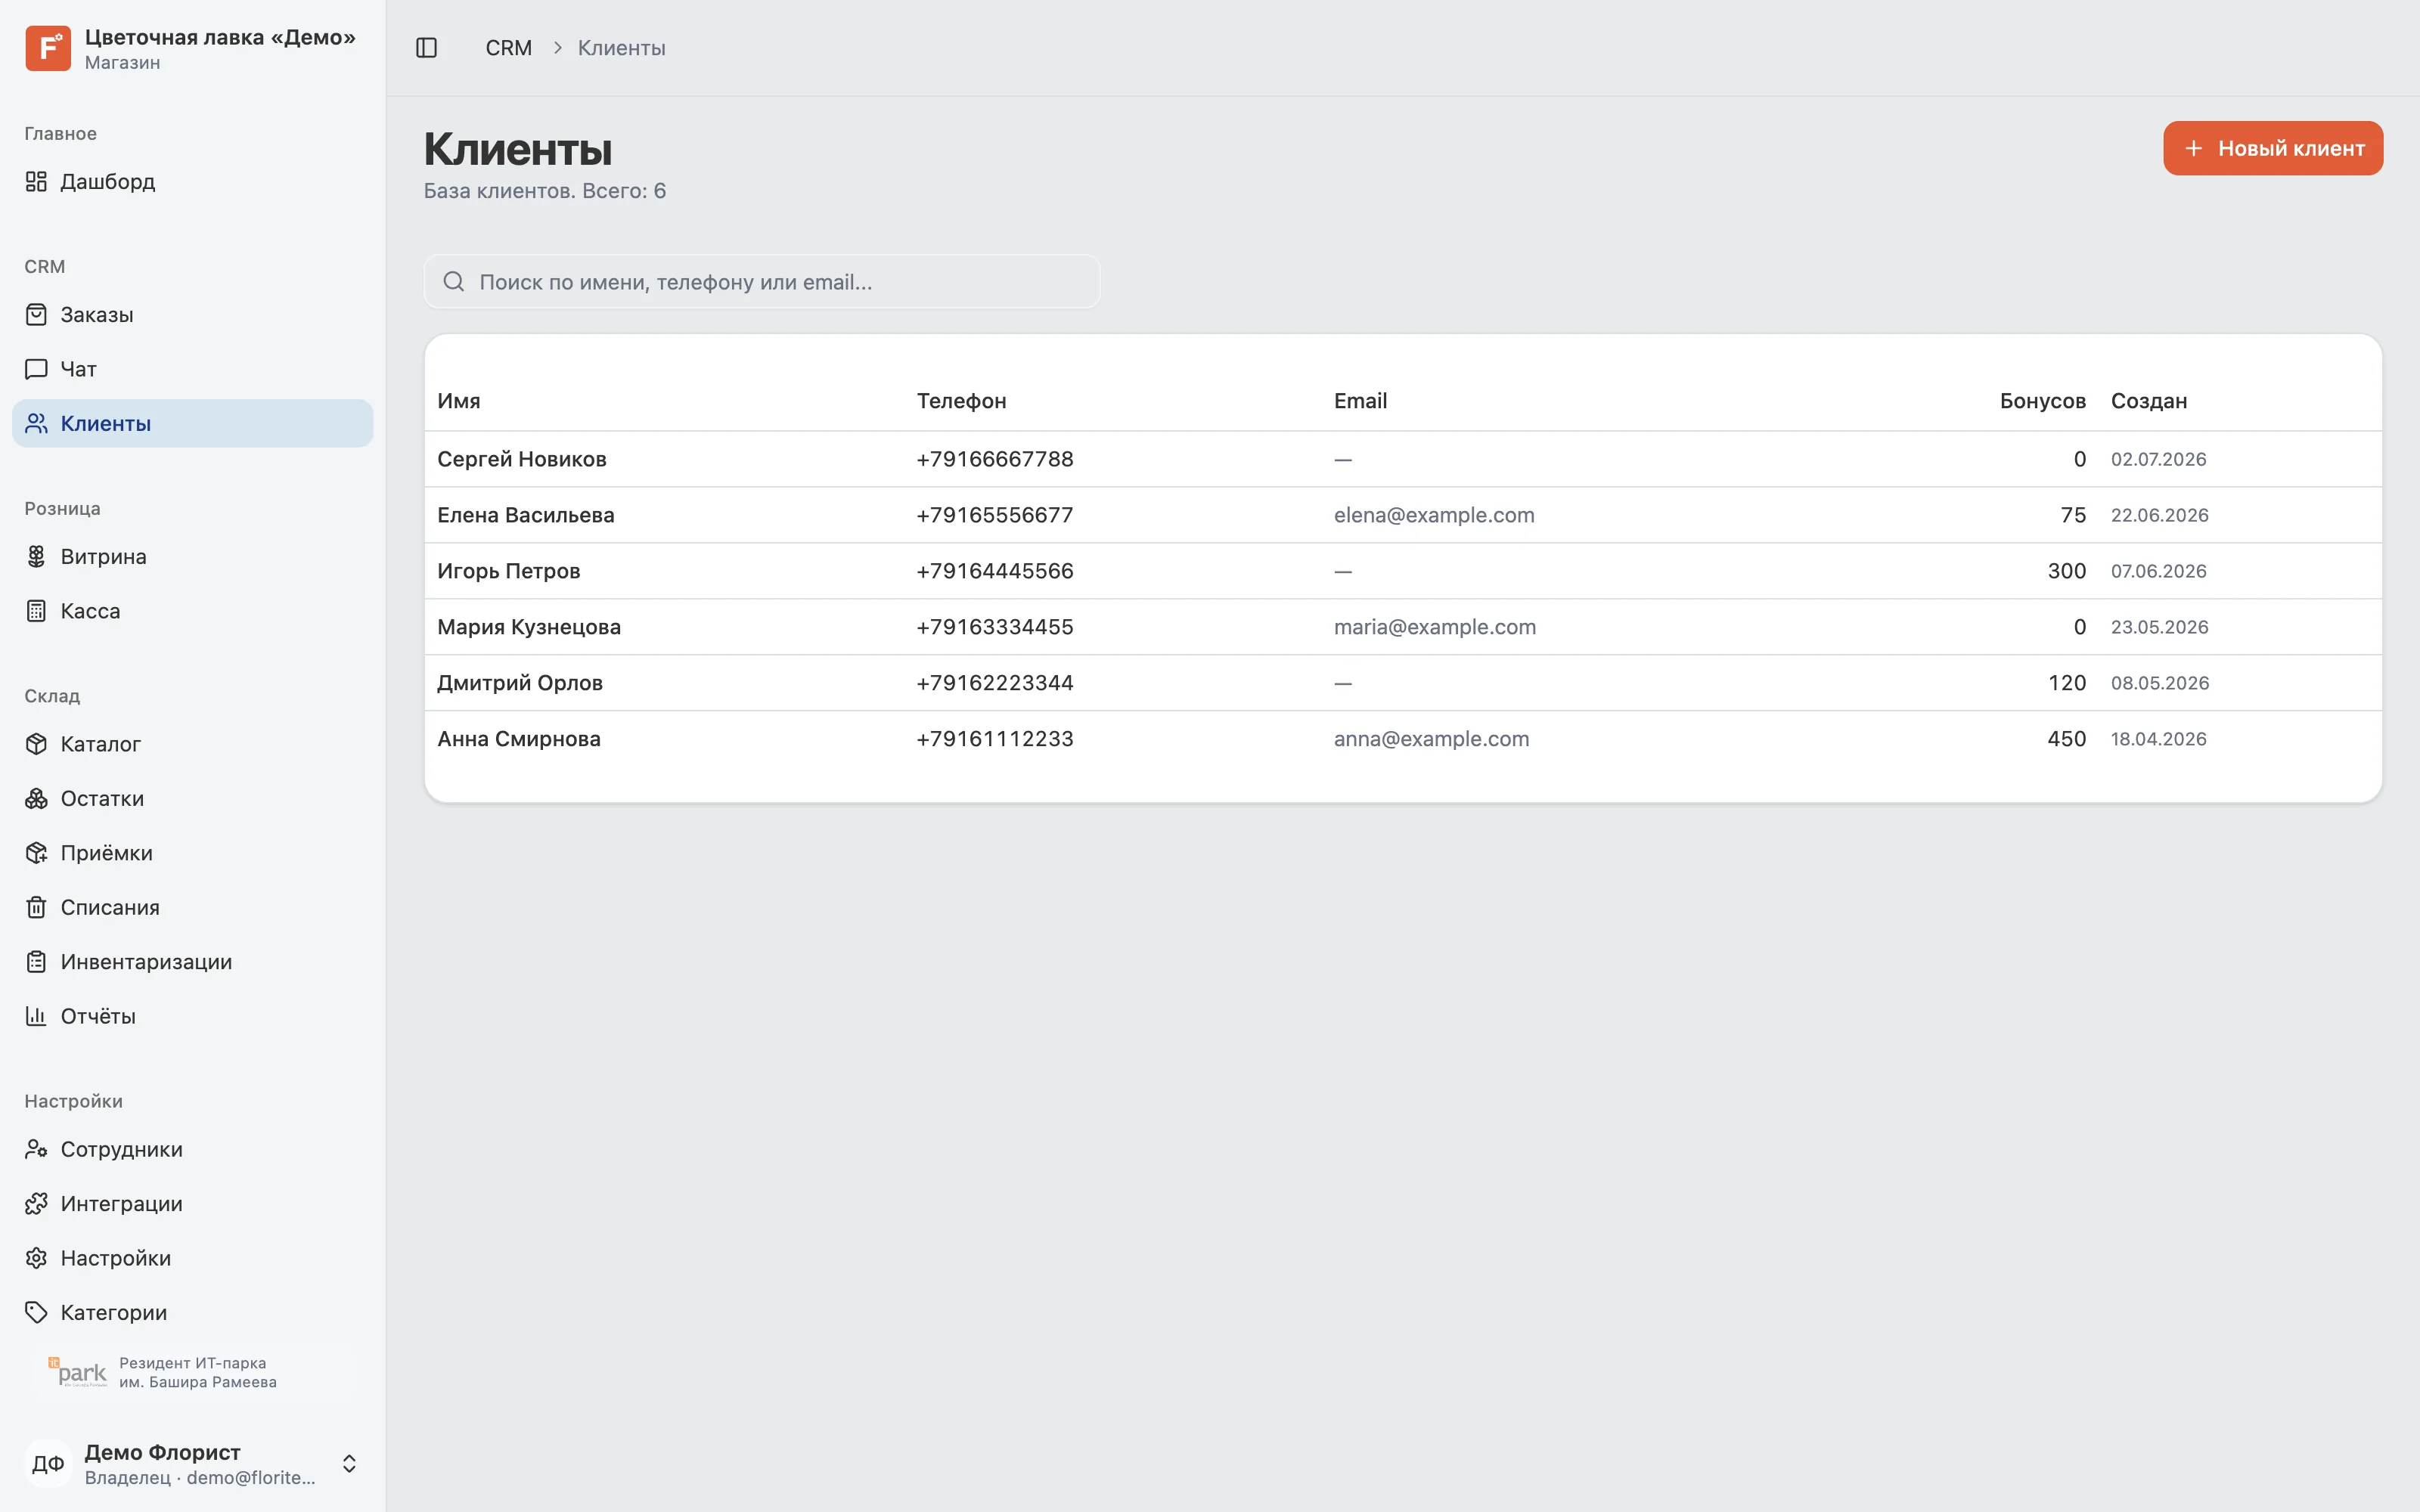Click the Отчёты bar chart icon
The image size is (2420, 1512).
[36, 1016]
